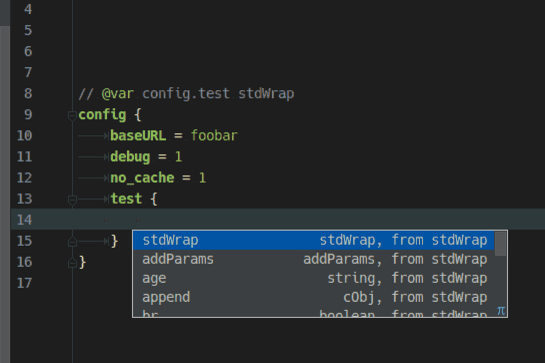Place the cursor on the baseURL key
This screenshot has width=545, height=363.
138,136
